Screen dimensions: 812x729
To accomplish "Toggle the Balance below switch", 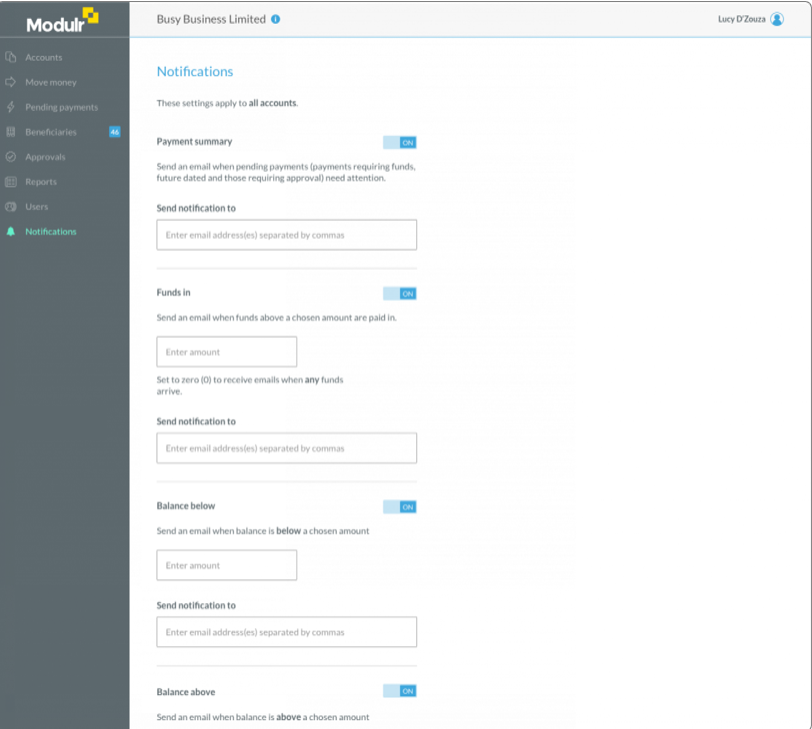I will tap(400, 507).
